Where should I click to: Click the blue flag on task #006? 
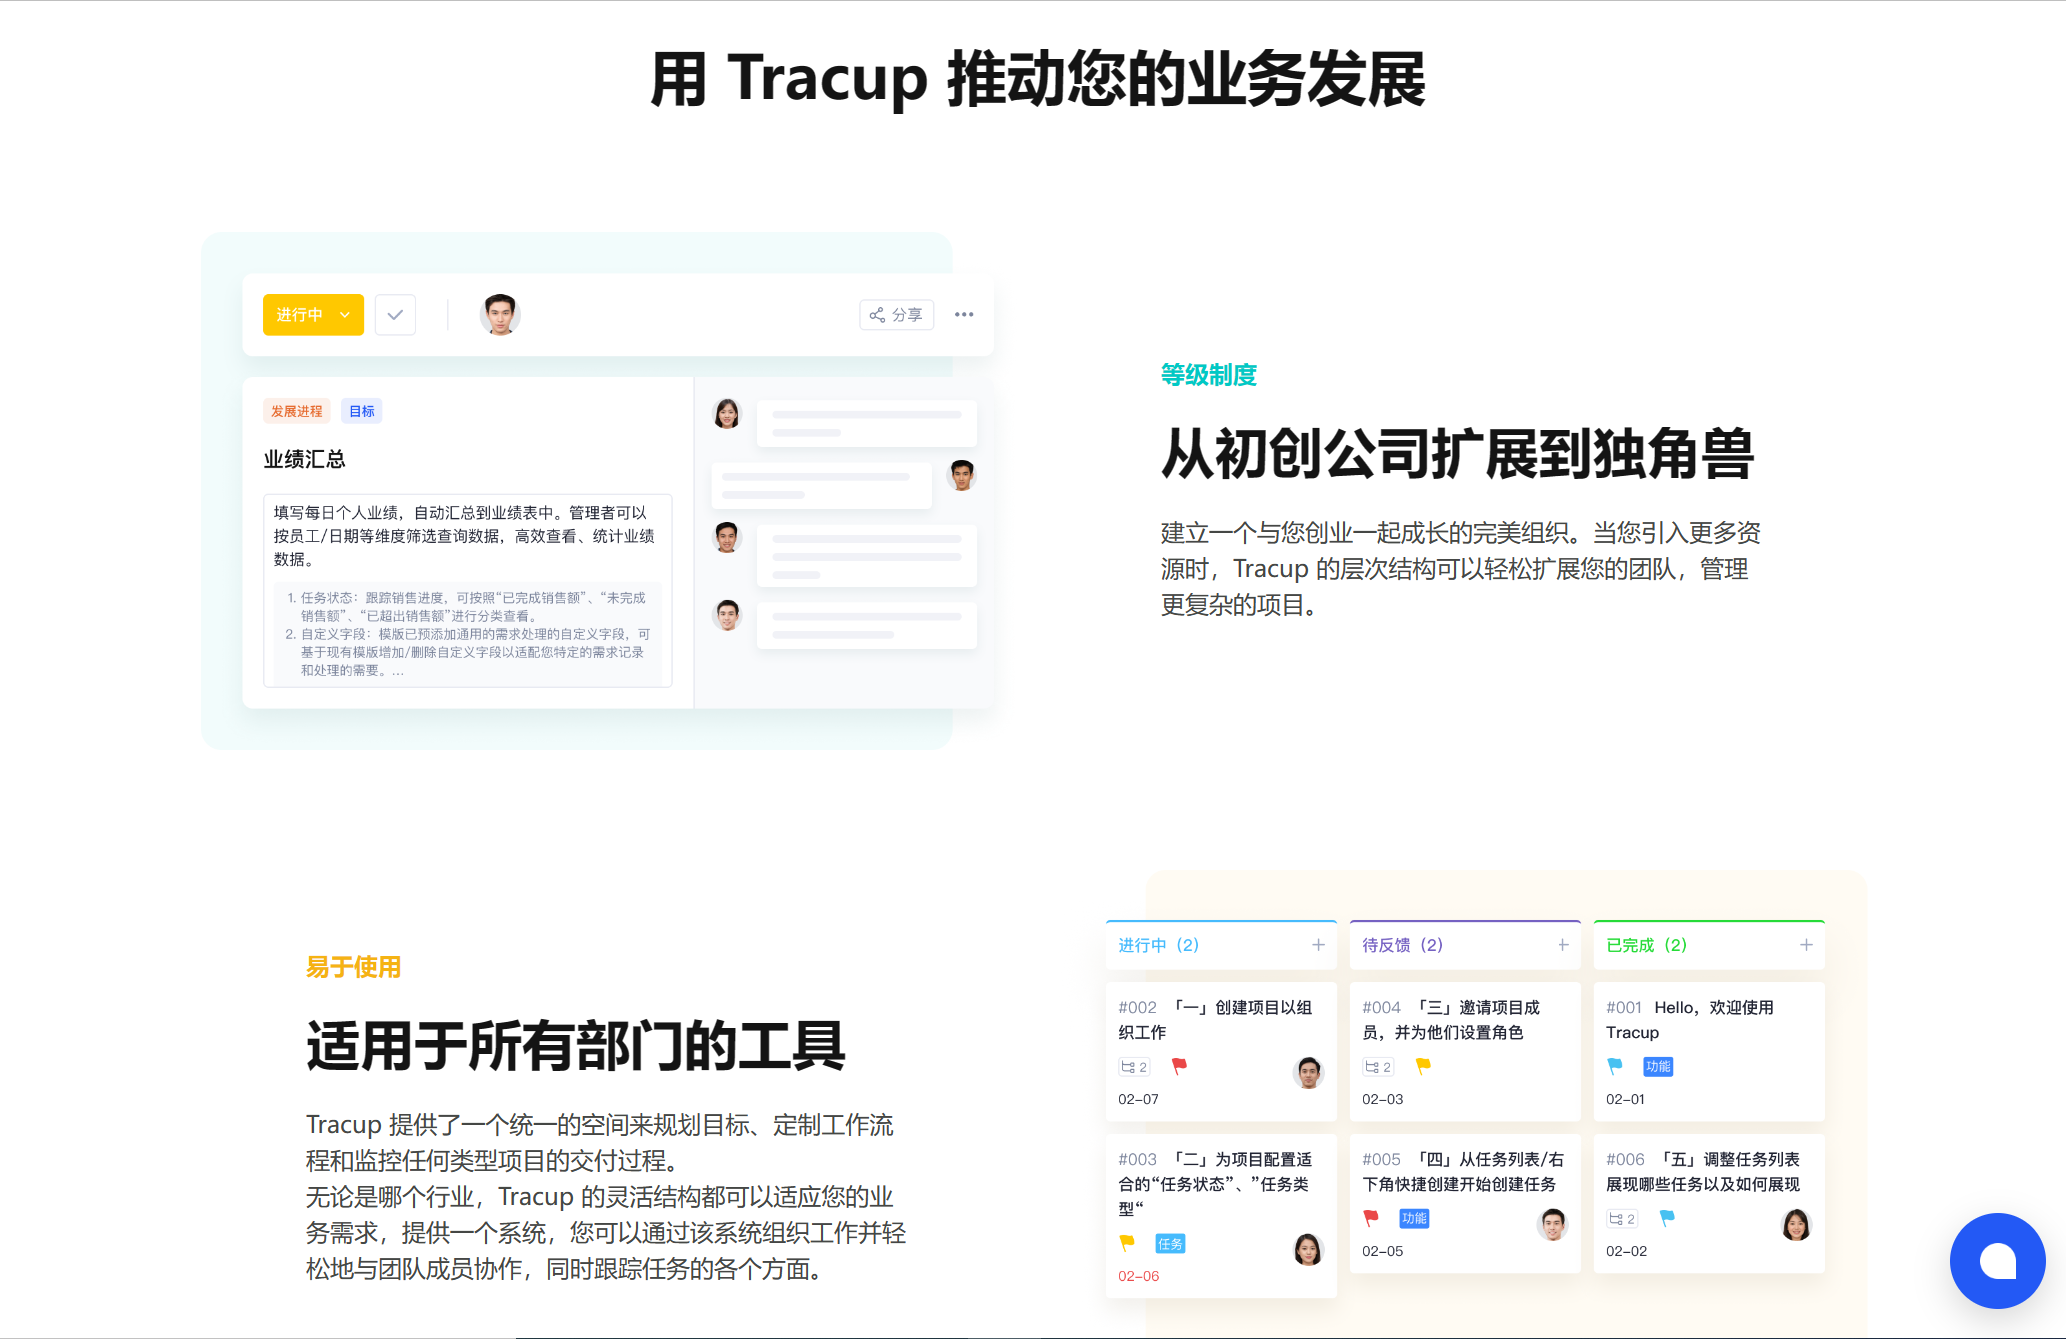click(1667, 1218)
